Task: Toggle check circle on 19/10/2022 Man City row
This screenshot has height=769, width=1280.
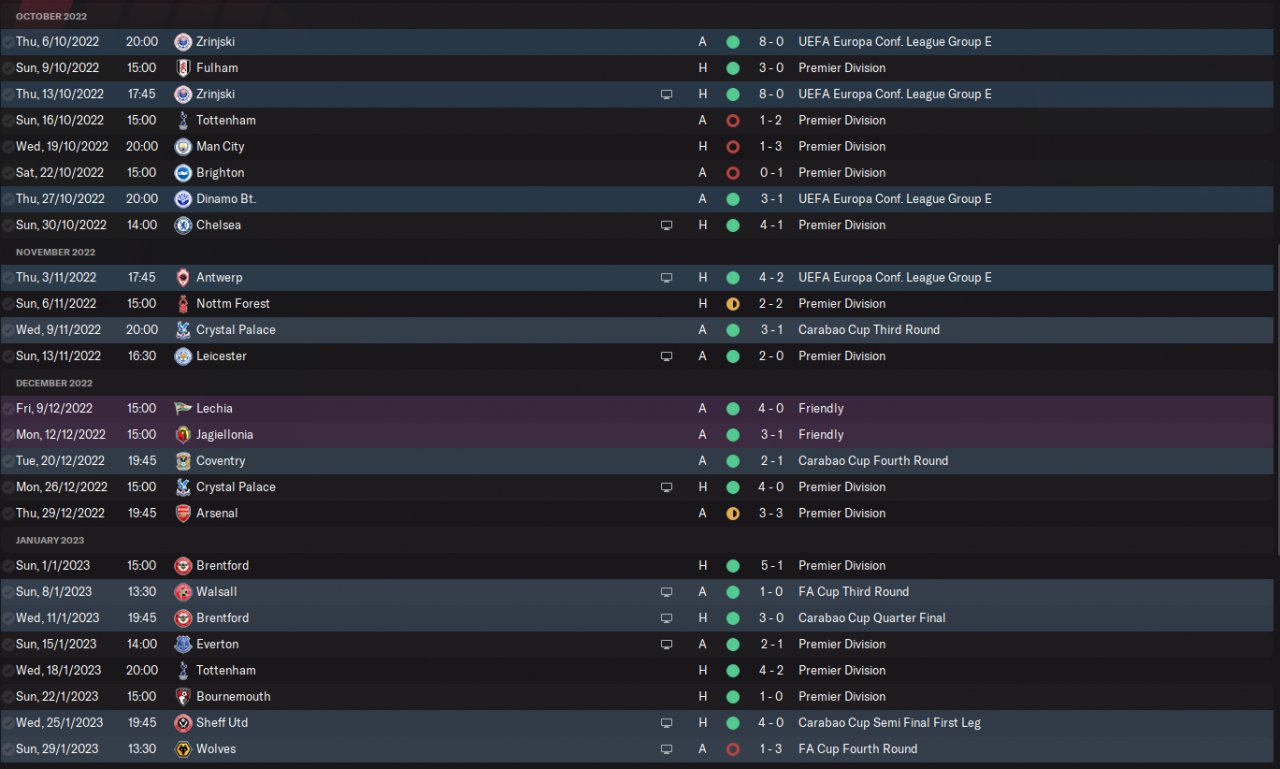Action: pos(8,146)
